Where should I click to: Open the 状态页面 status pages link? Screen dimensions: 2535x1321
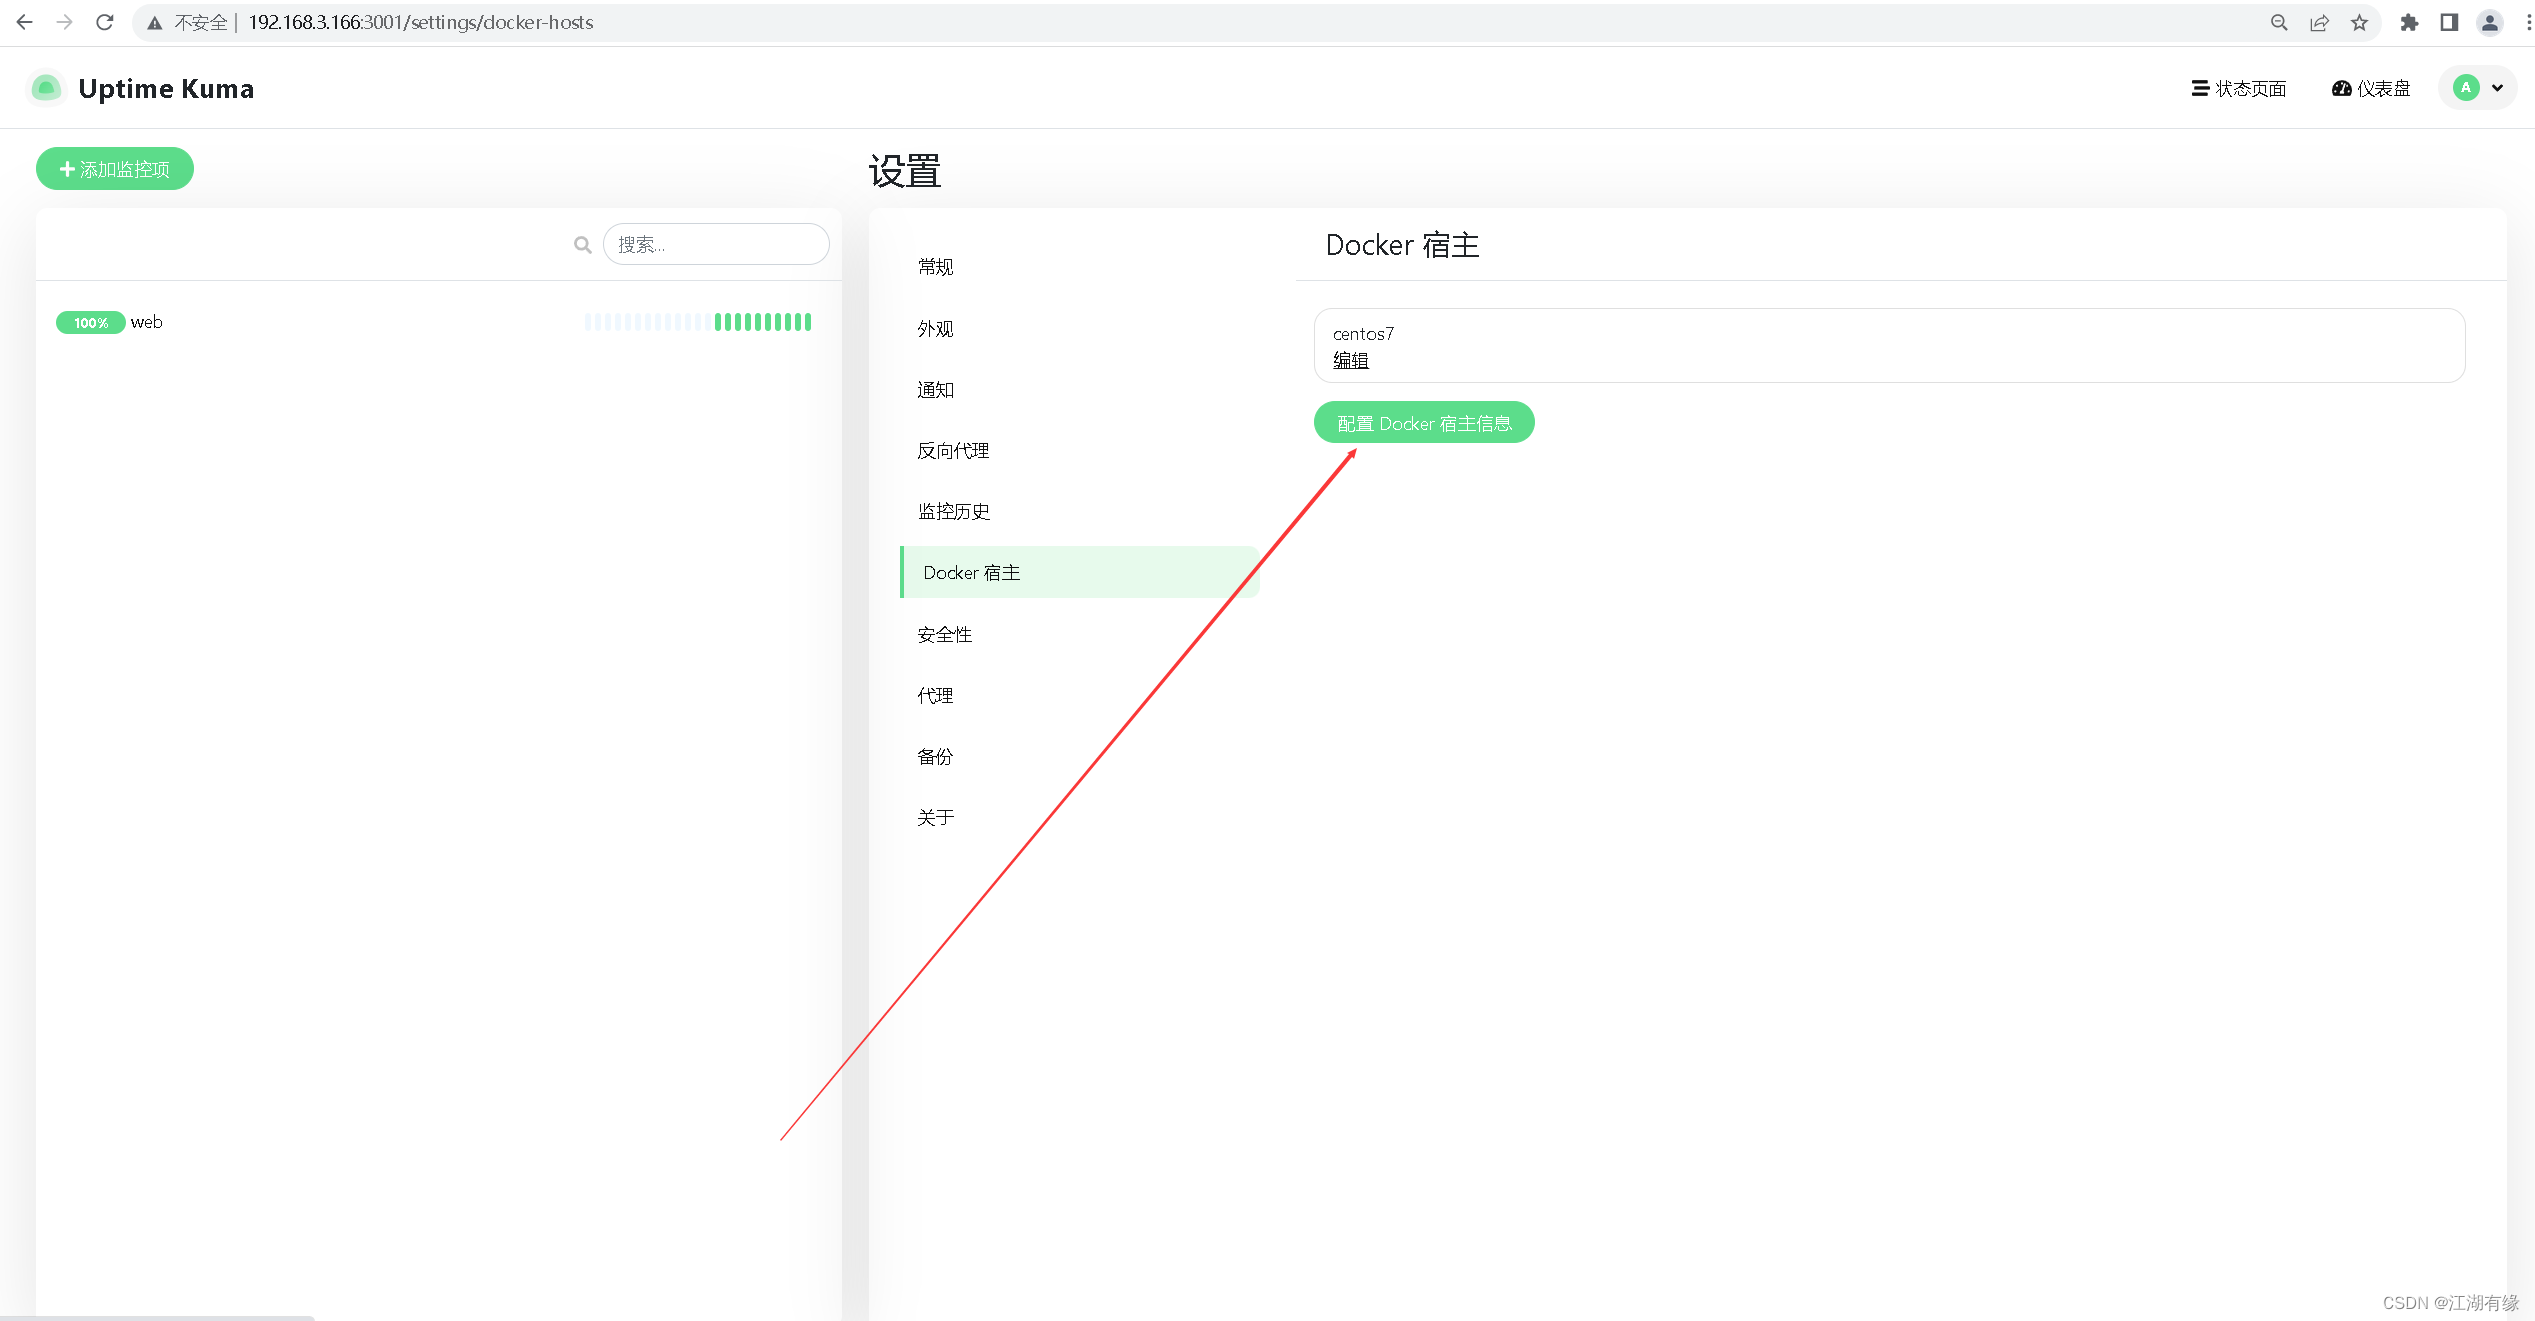[x=2238, y=88]
